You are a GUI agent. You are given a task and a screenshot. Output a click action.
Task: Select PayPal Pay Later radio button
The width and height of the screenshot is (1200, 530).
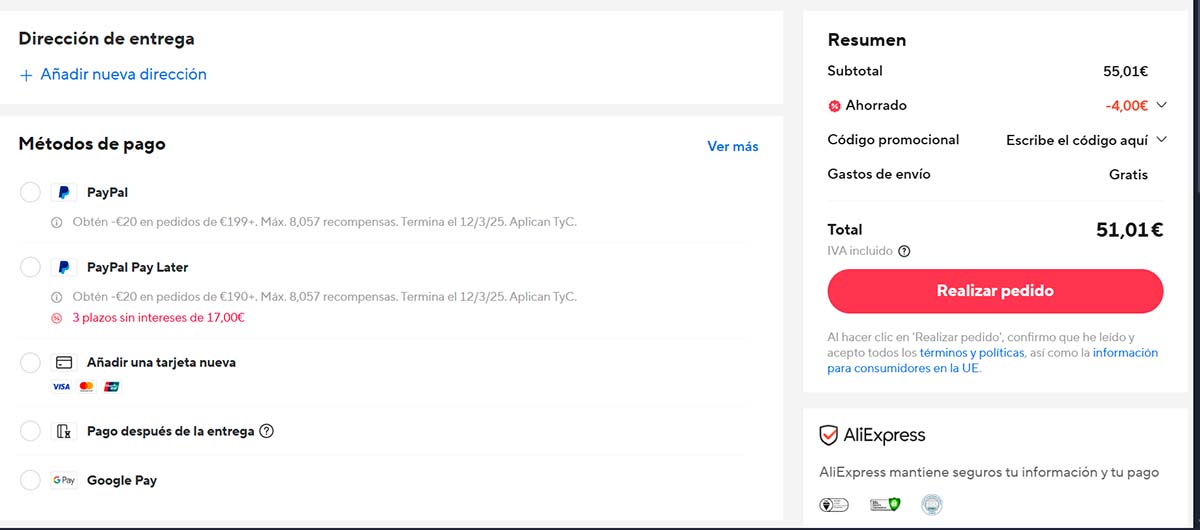[x=30, y=268]
